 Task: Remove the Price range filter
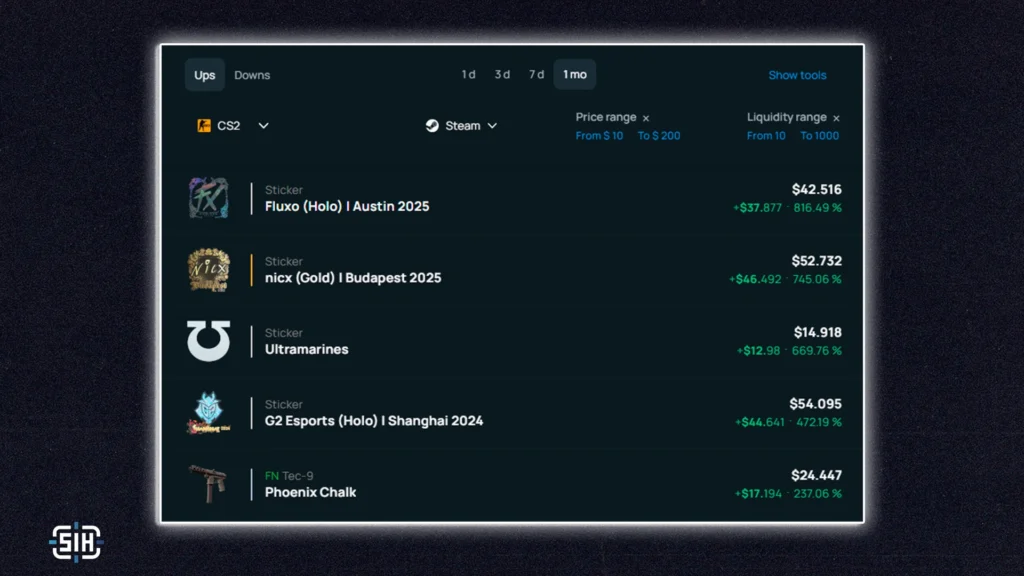point(646,118)
